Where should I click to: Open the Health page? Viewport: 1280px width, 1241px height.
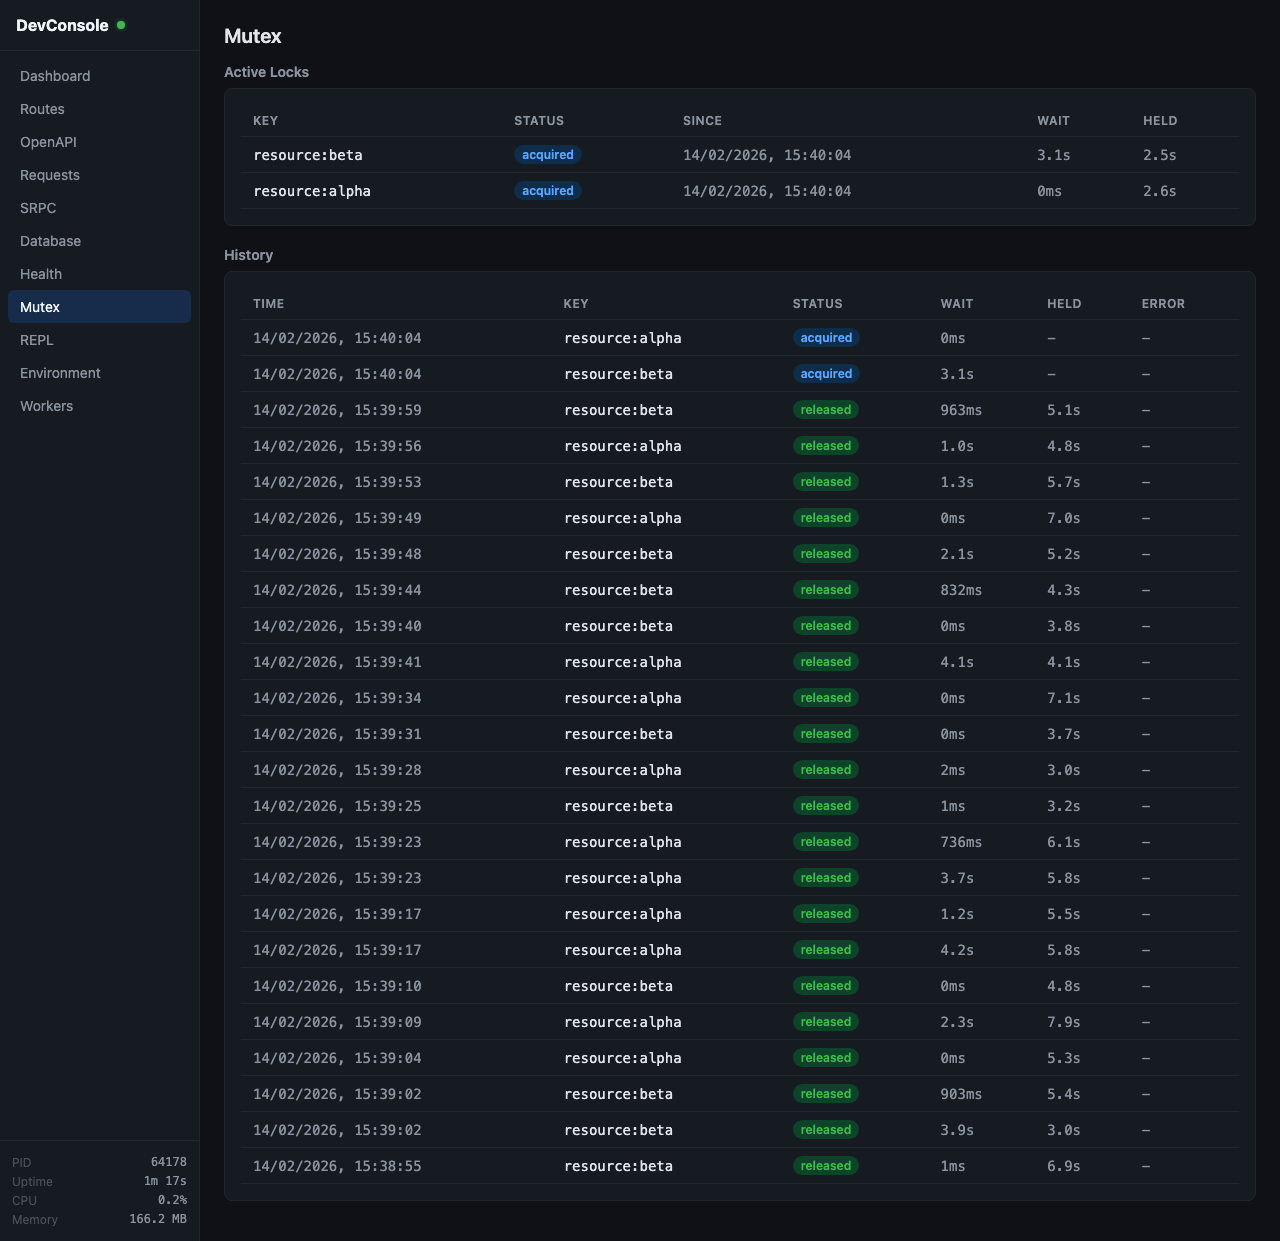[40, 274]
